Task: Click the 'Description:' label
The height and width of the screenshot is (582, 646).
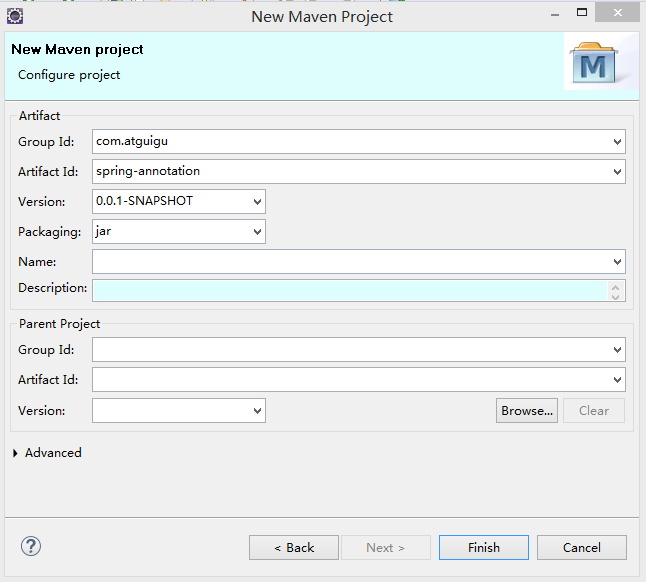Action: [x=52, y=288]
